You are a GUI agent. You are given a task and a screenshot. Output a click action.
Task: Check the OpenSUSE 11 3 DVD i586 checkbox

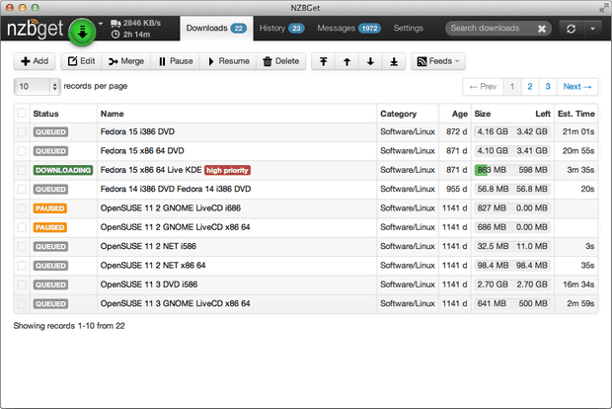point(22,285)
